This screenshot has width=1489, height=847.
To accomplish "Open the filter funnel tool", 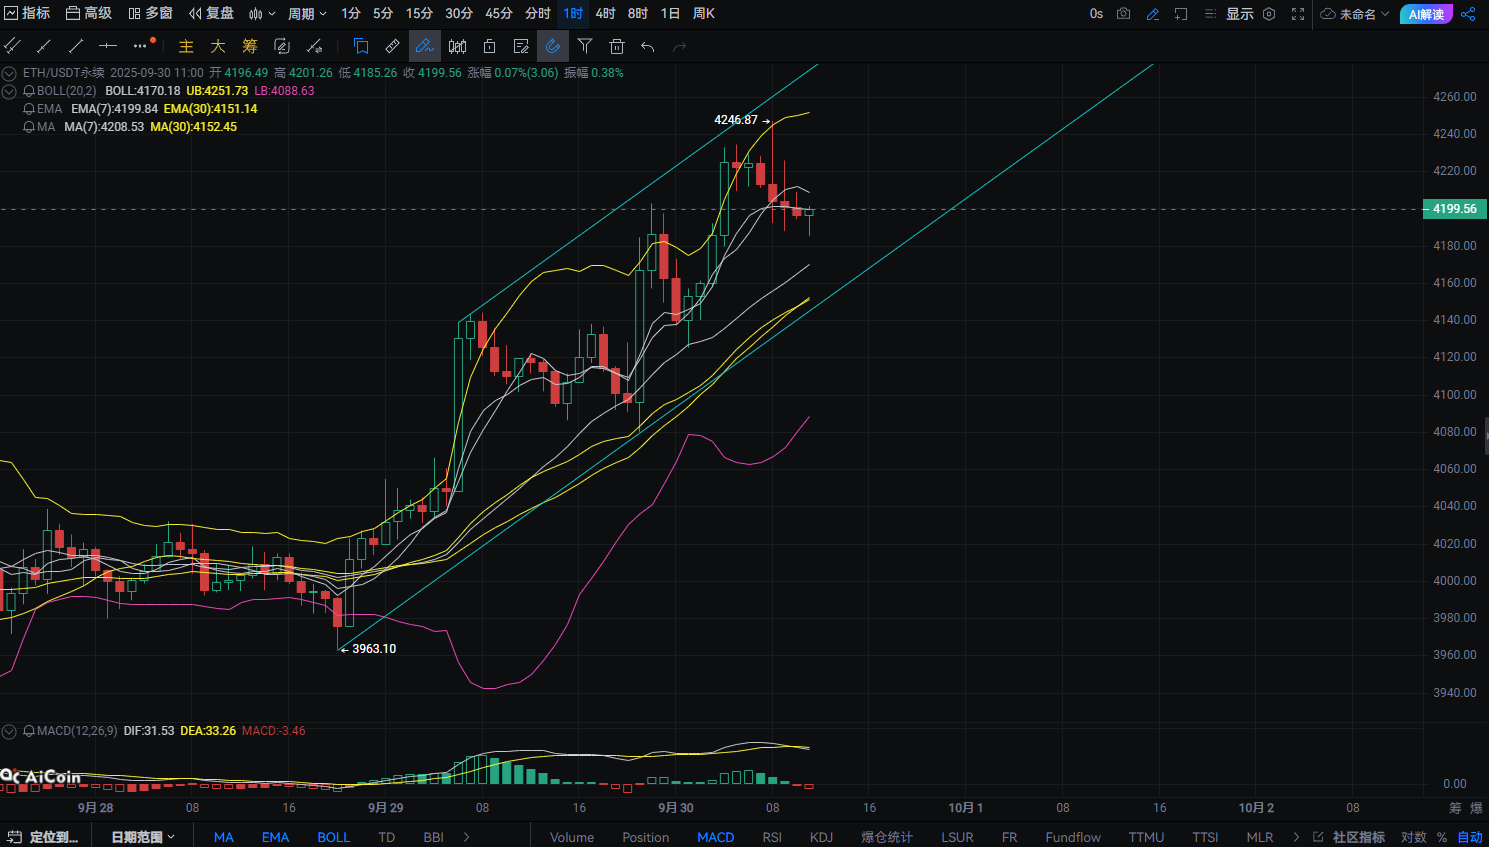I will click(x=585, y=46).
